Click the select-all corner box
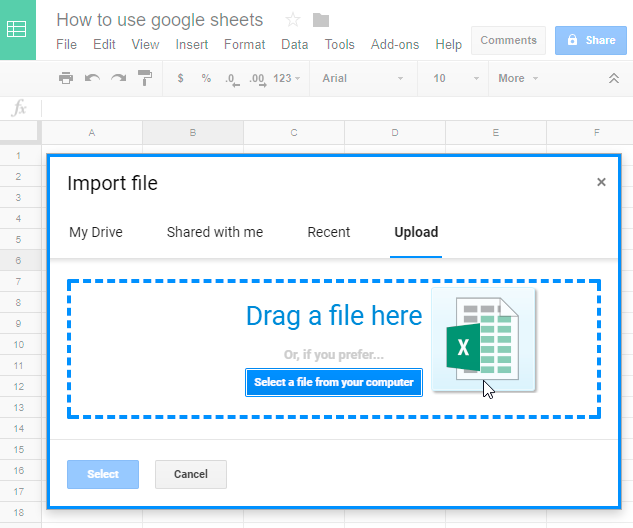Image resolution: width=633 pixels, height=528 pixels. tap(19, 132)
